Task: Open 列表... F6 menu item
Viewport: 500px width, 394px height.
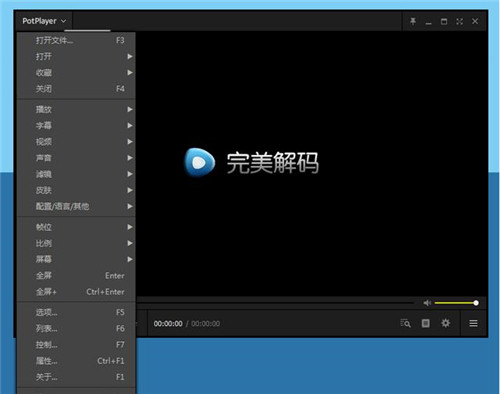Action: coord(76,328)
